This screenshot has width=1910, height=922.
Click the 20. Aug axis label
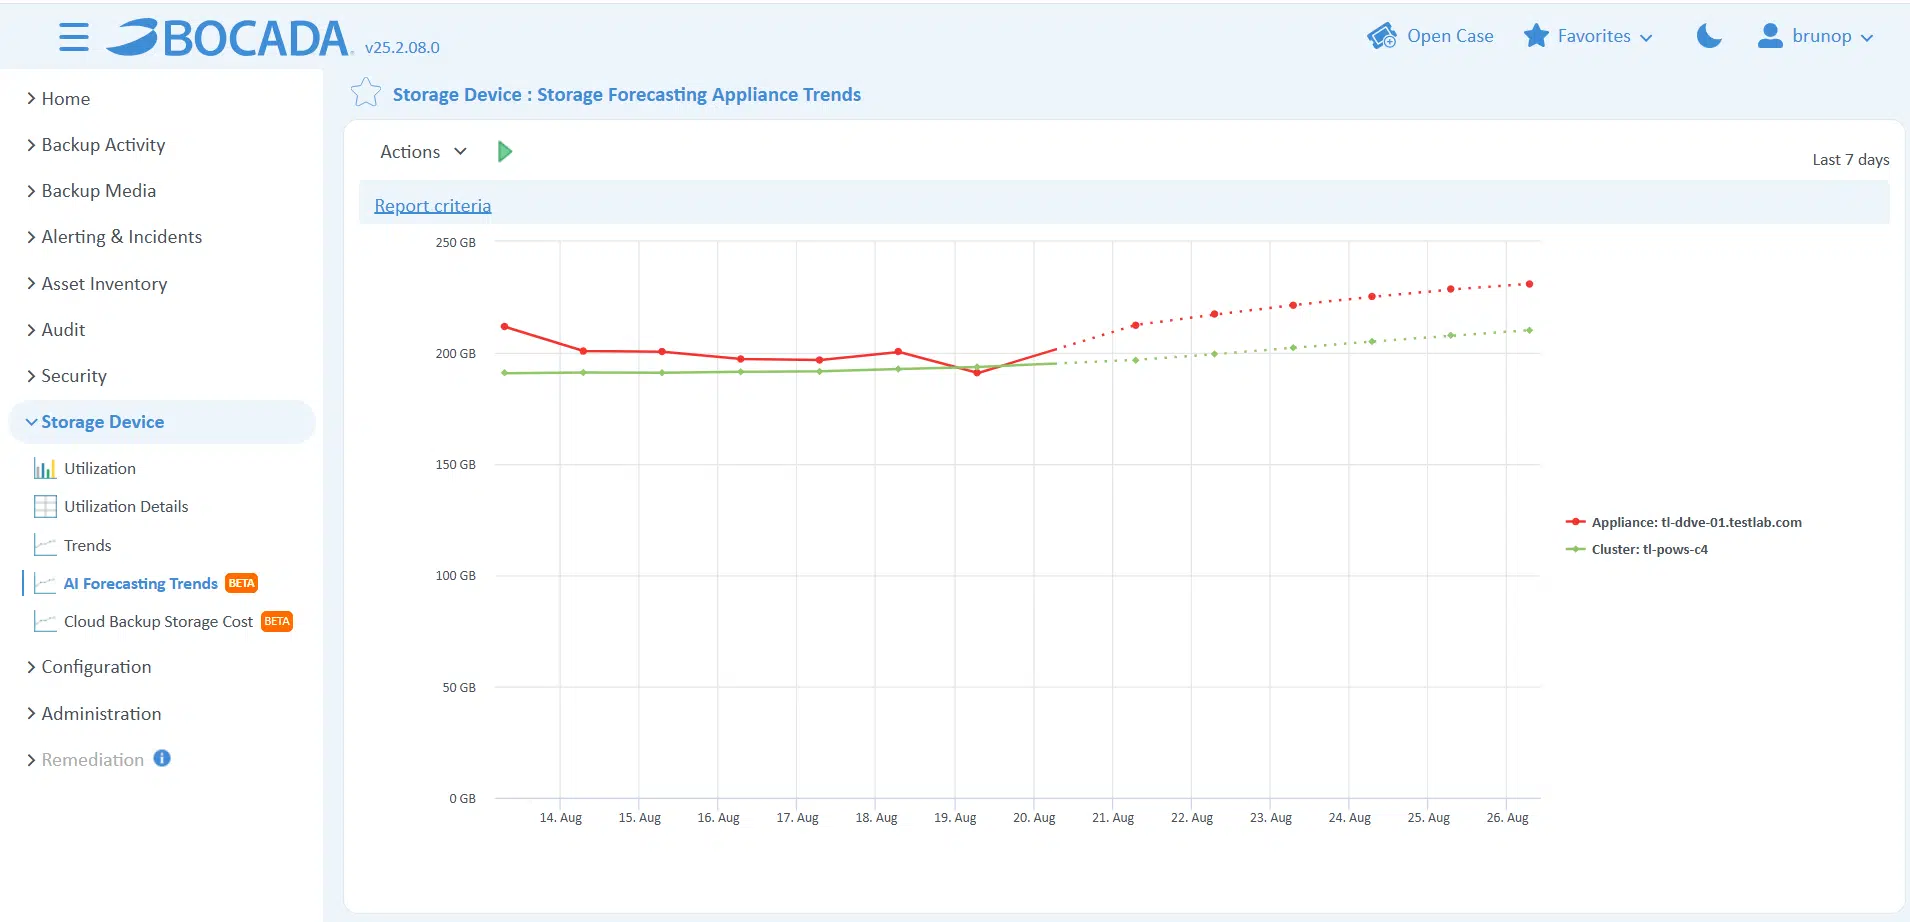[x=1034, y=817]
